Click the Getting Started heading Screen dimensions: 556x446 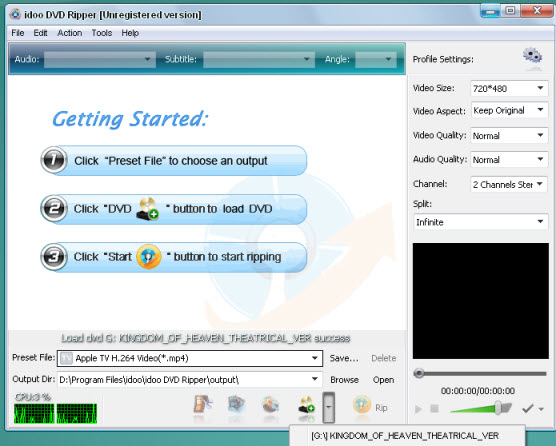pos(130,119)
